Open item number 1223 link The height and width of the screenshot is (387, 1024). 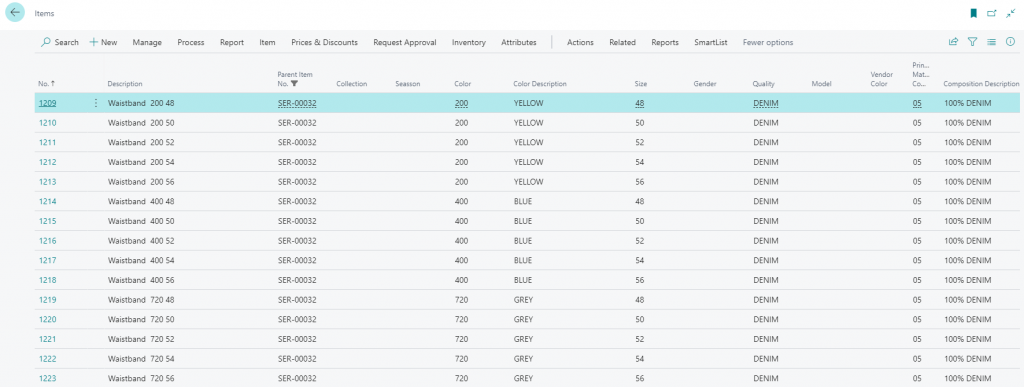(47, 379)
